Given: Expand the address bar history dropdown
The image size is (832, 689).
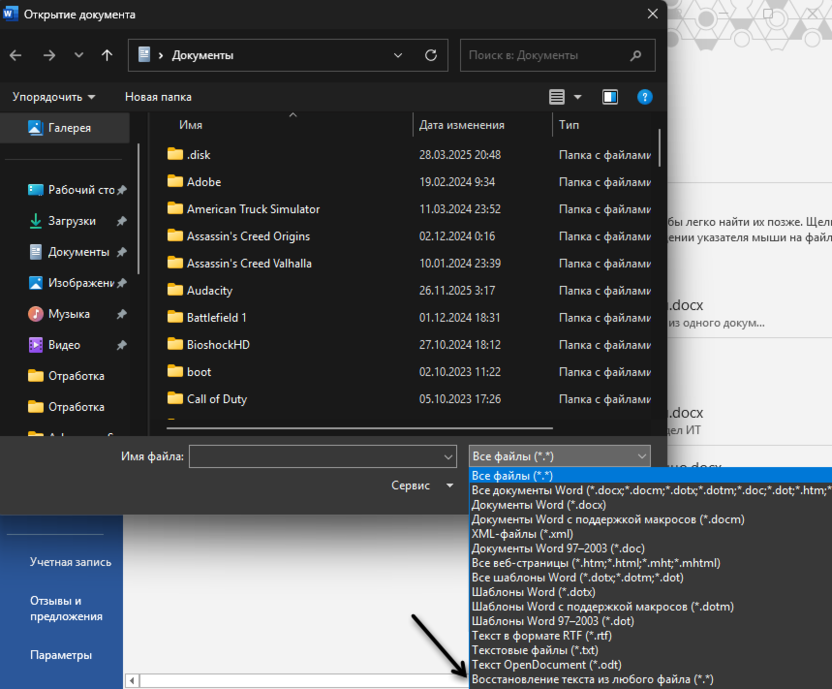Looking at the screenshot, I should coord(397,55).
